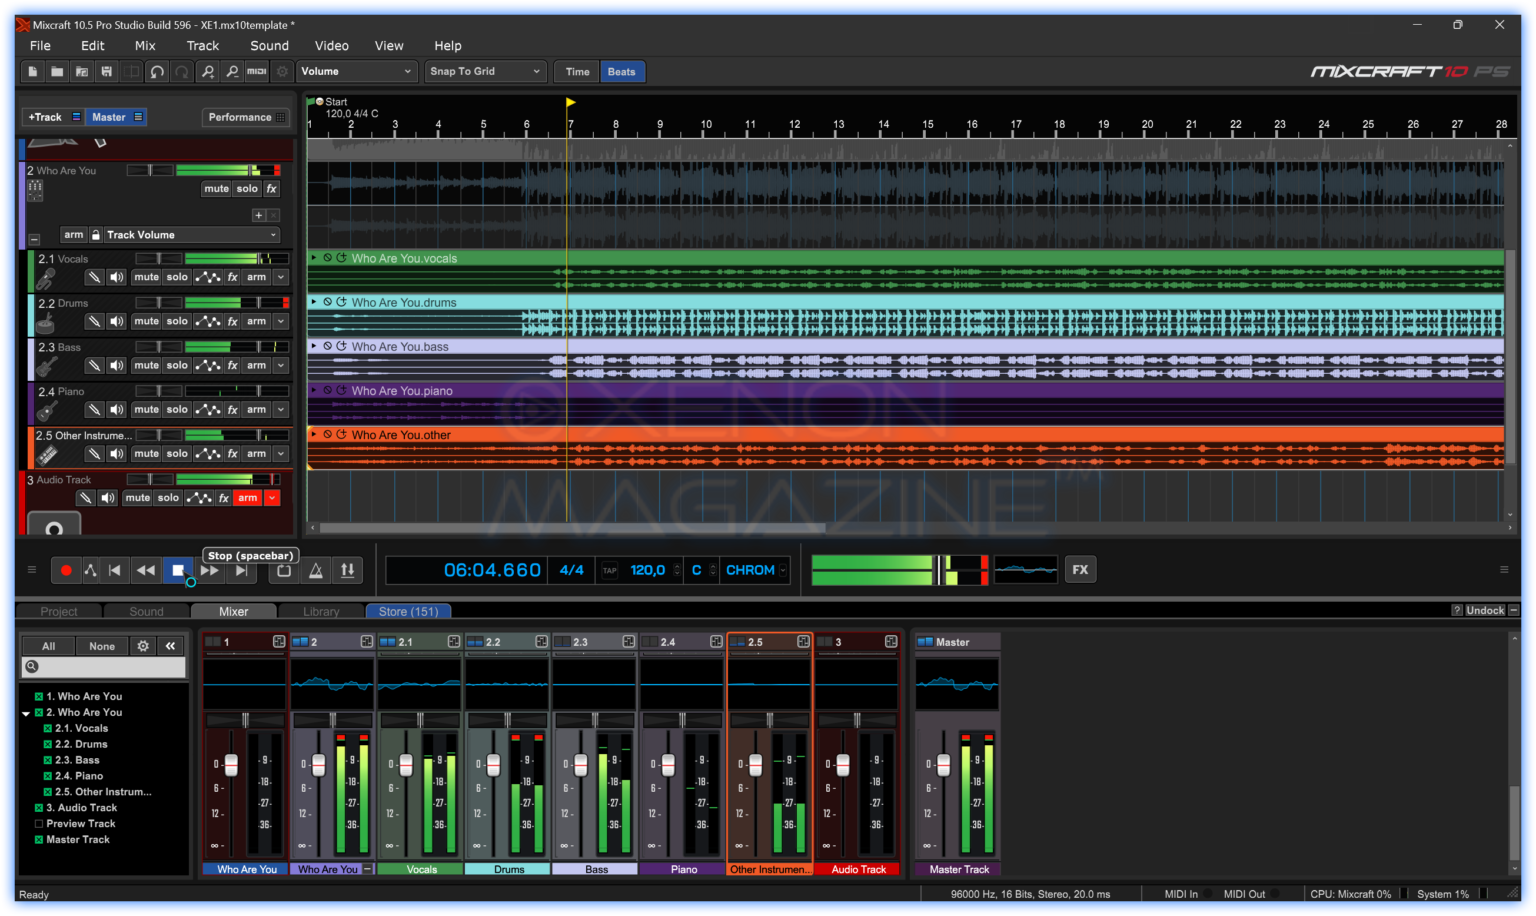1536x916 pixels.
Task: Click the metronome icon in the transport bar
Action: (x=315, y=569)
